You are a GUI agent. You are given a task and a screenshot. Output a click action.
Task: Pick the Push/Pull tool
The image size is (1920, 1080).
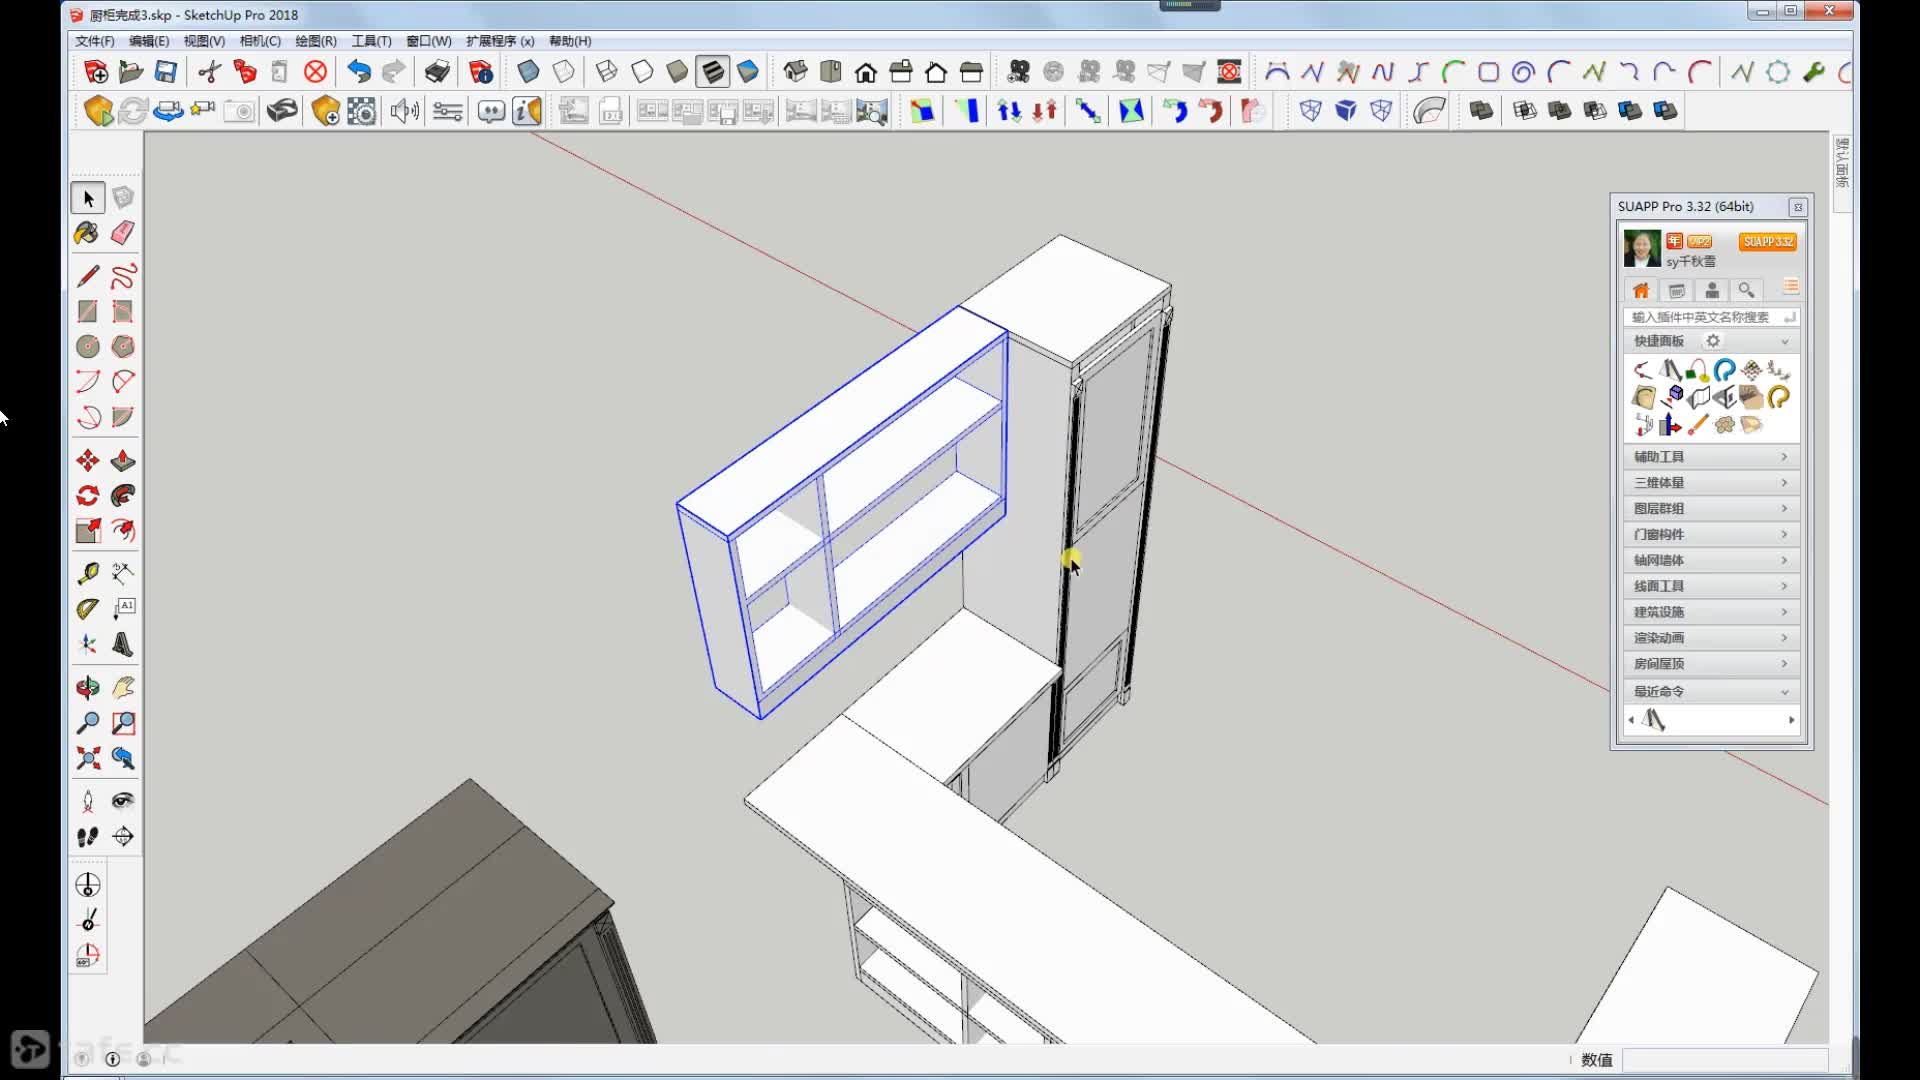coord(123,460)
